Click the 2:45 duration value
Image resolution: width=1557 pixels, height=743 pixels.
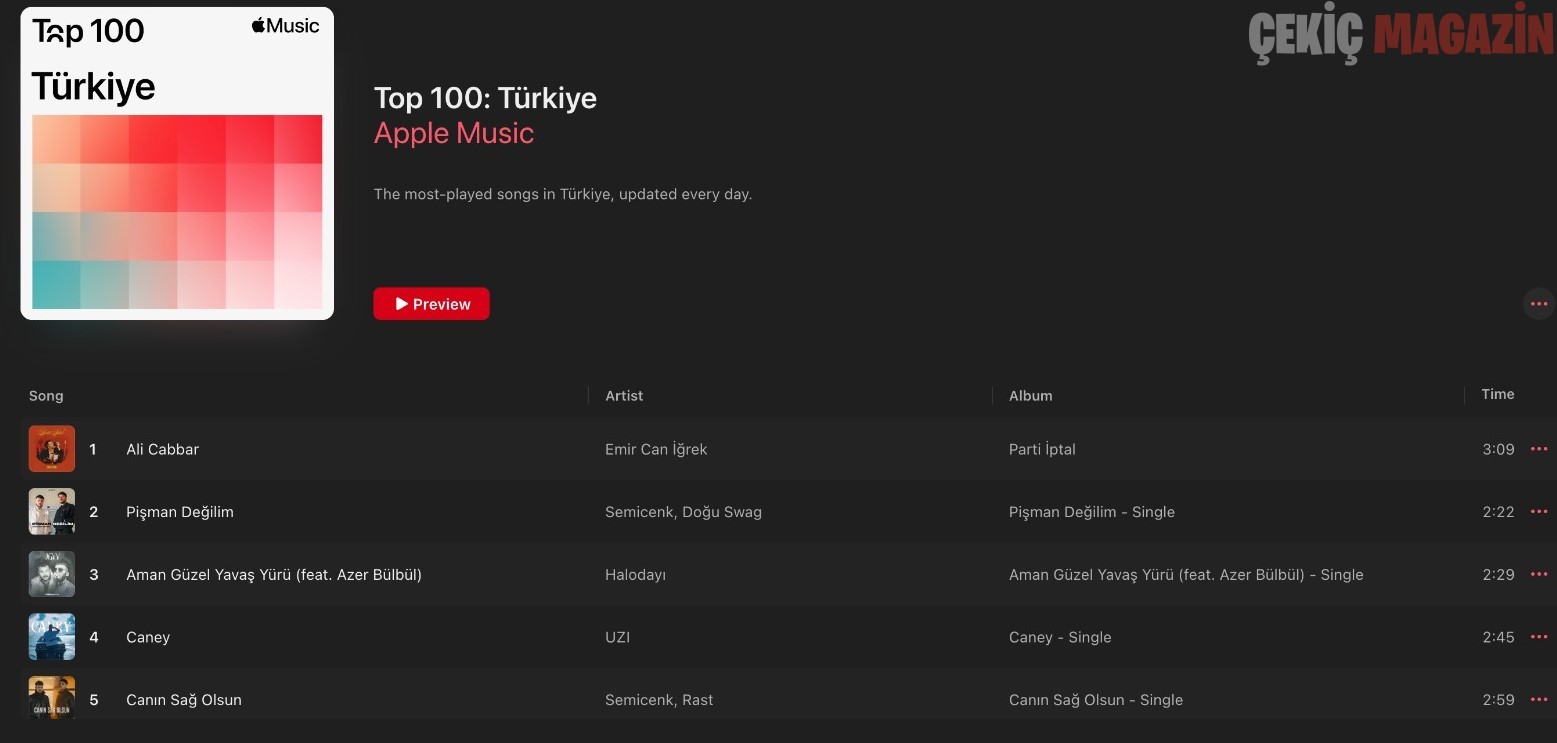(x=1498, y=637)
